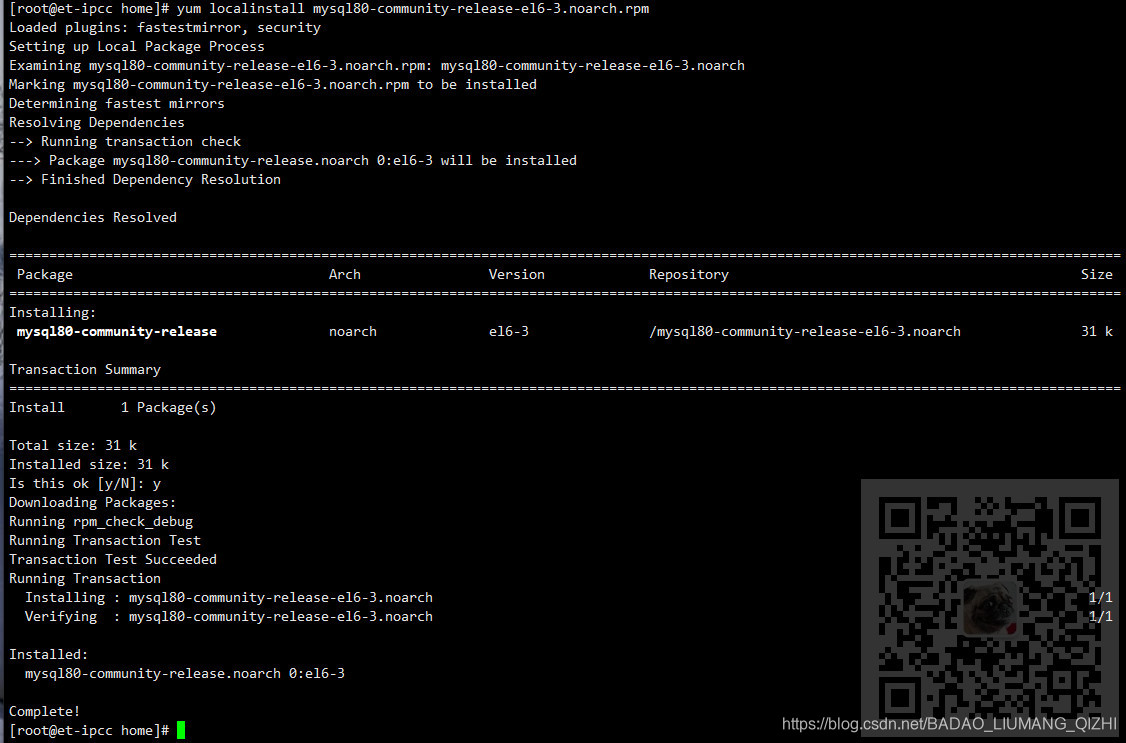Click the 'Complete!' message

point(45,711)
